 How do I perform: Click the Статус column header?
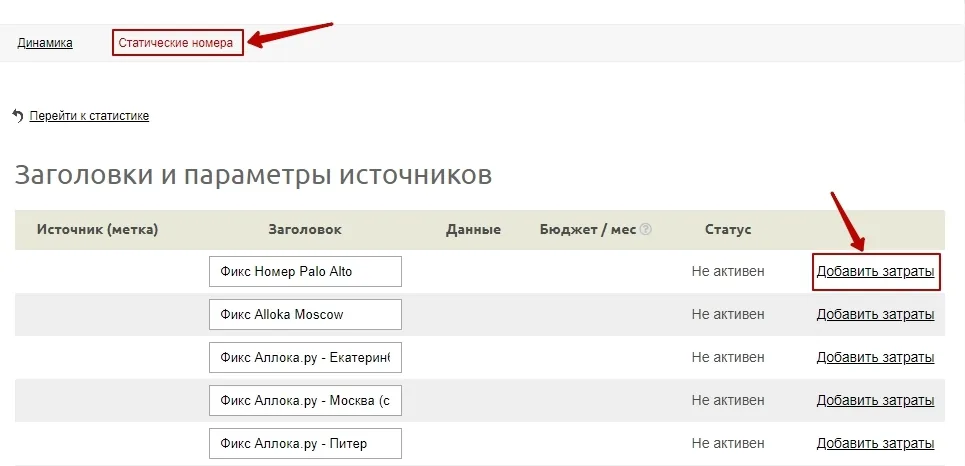pyautogui.click(x=728, y=230)
